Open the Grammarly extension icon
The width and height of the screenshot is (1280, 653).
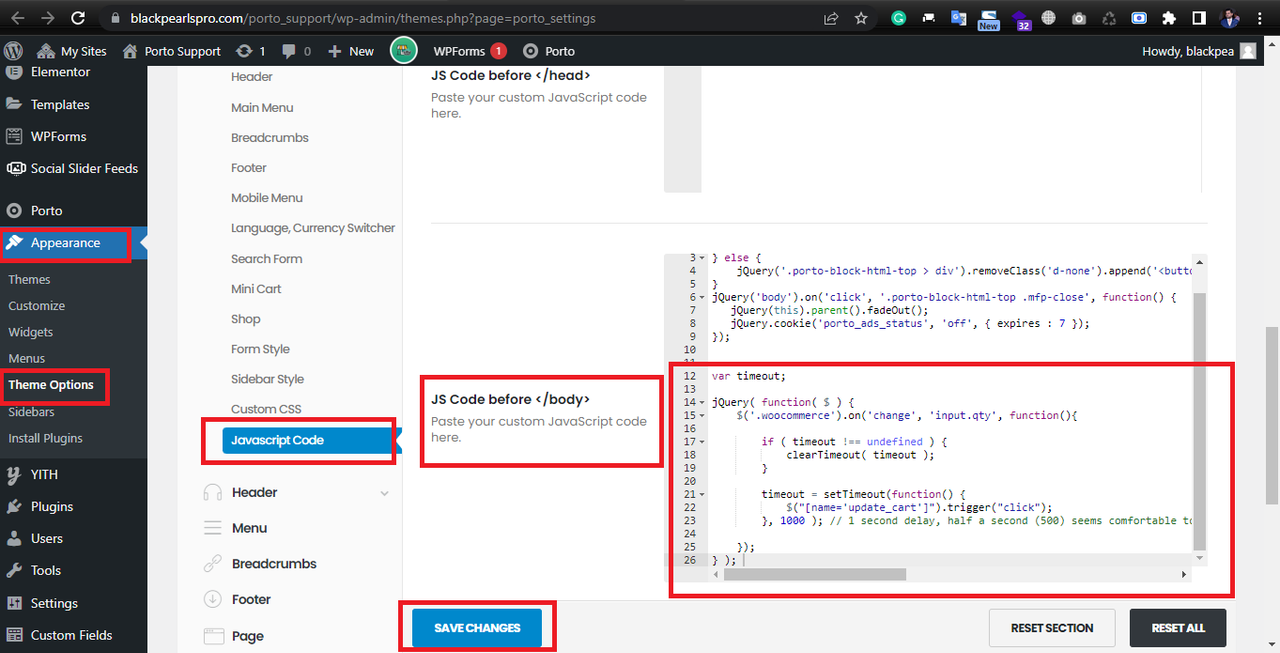coord(899,18)
